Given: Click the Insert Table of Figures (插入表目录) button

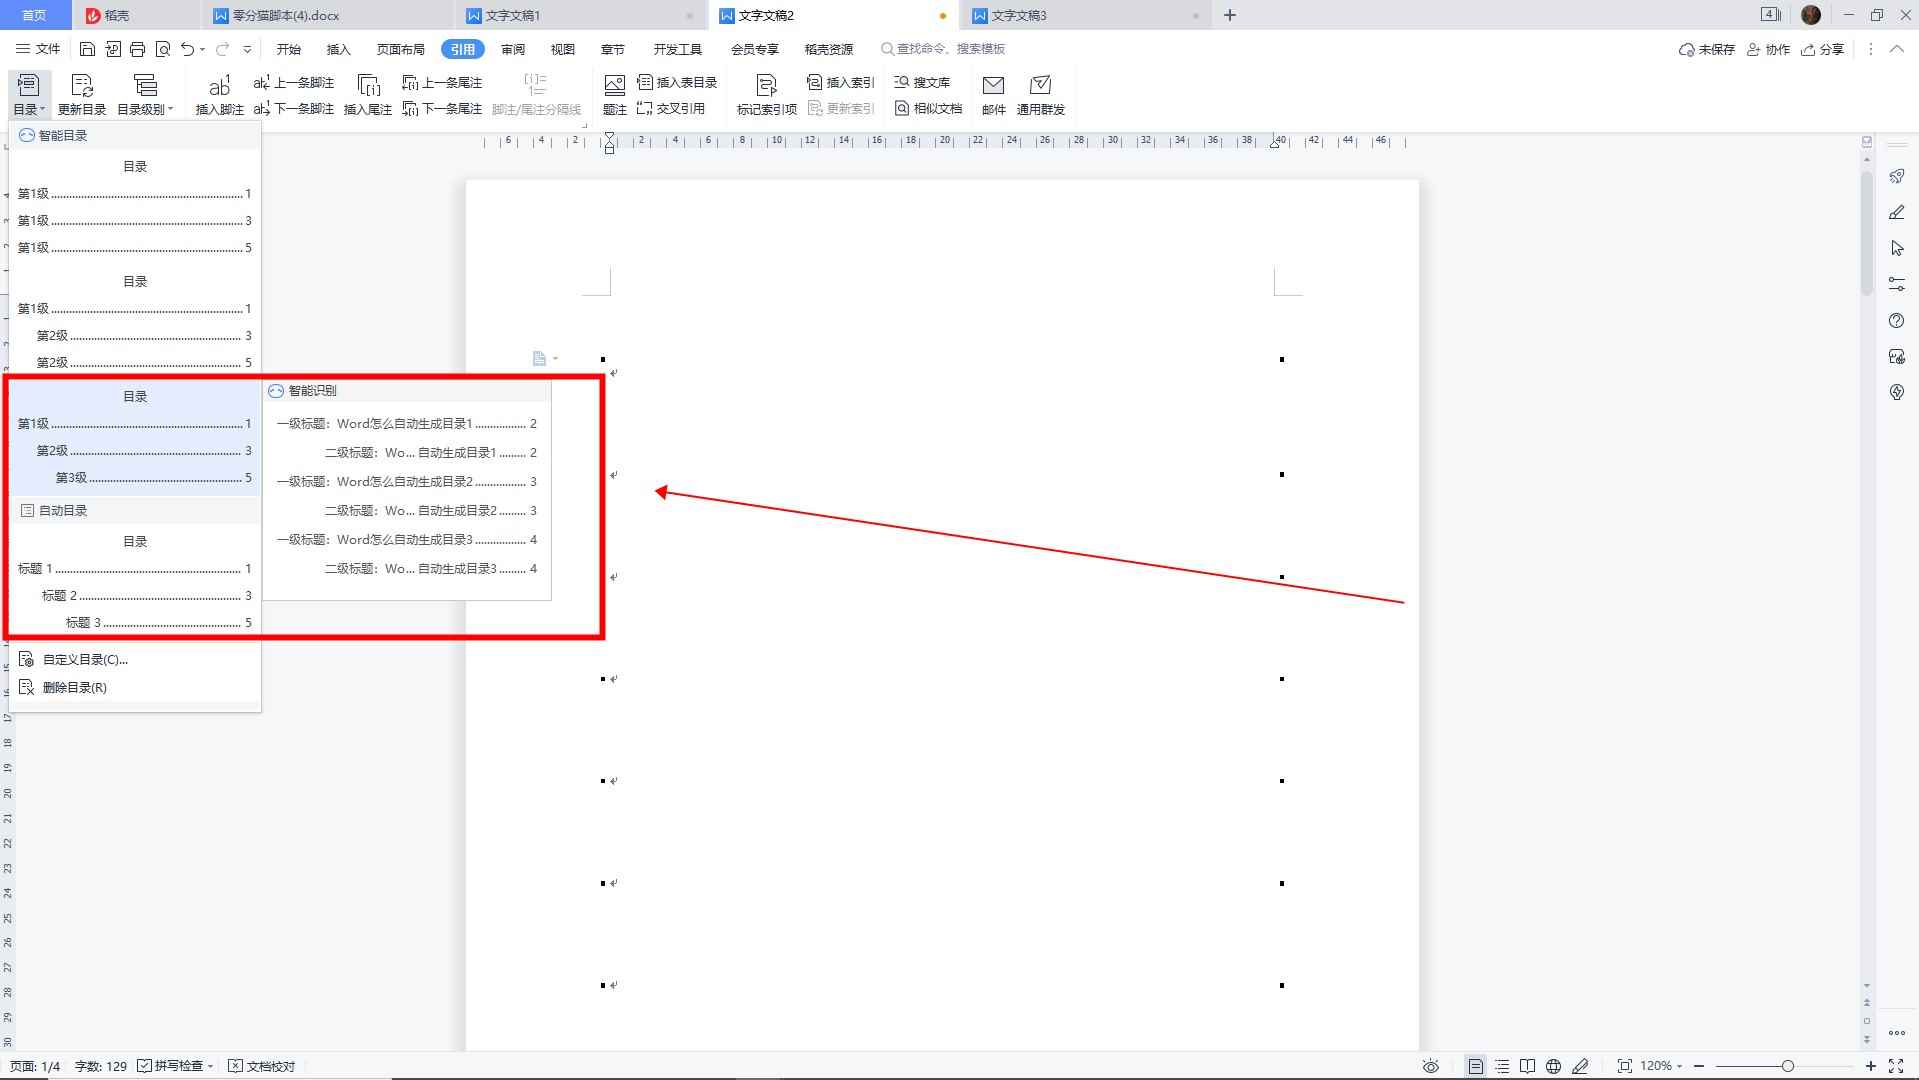Looking at the screenshot, I should (x=677, y=82).
